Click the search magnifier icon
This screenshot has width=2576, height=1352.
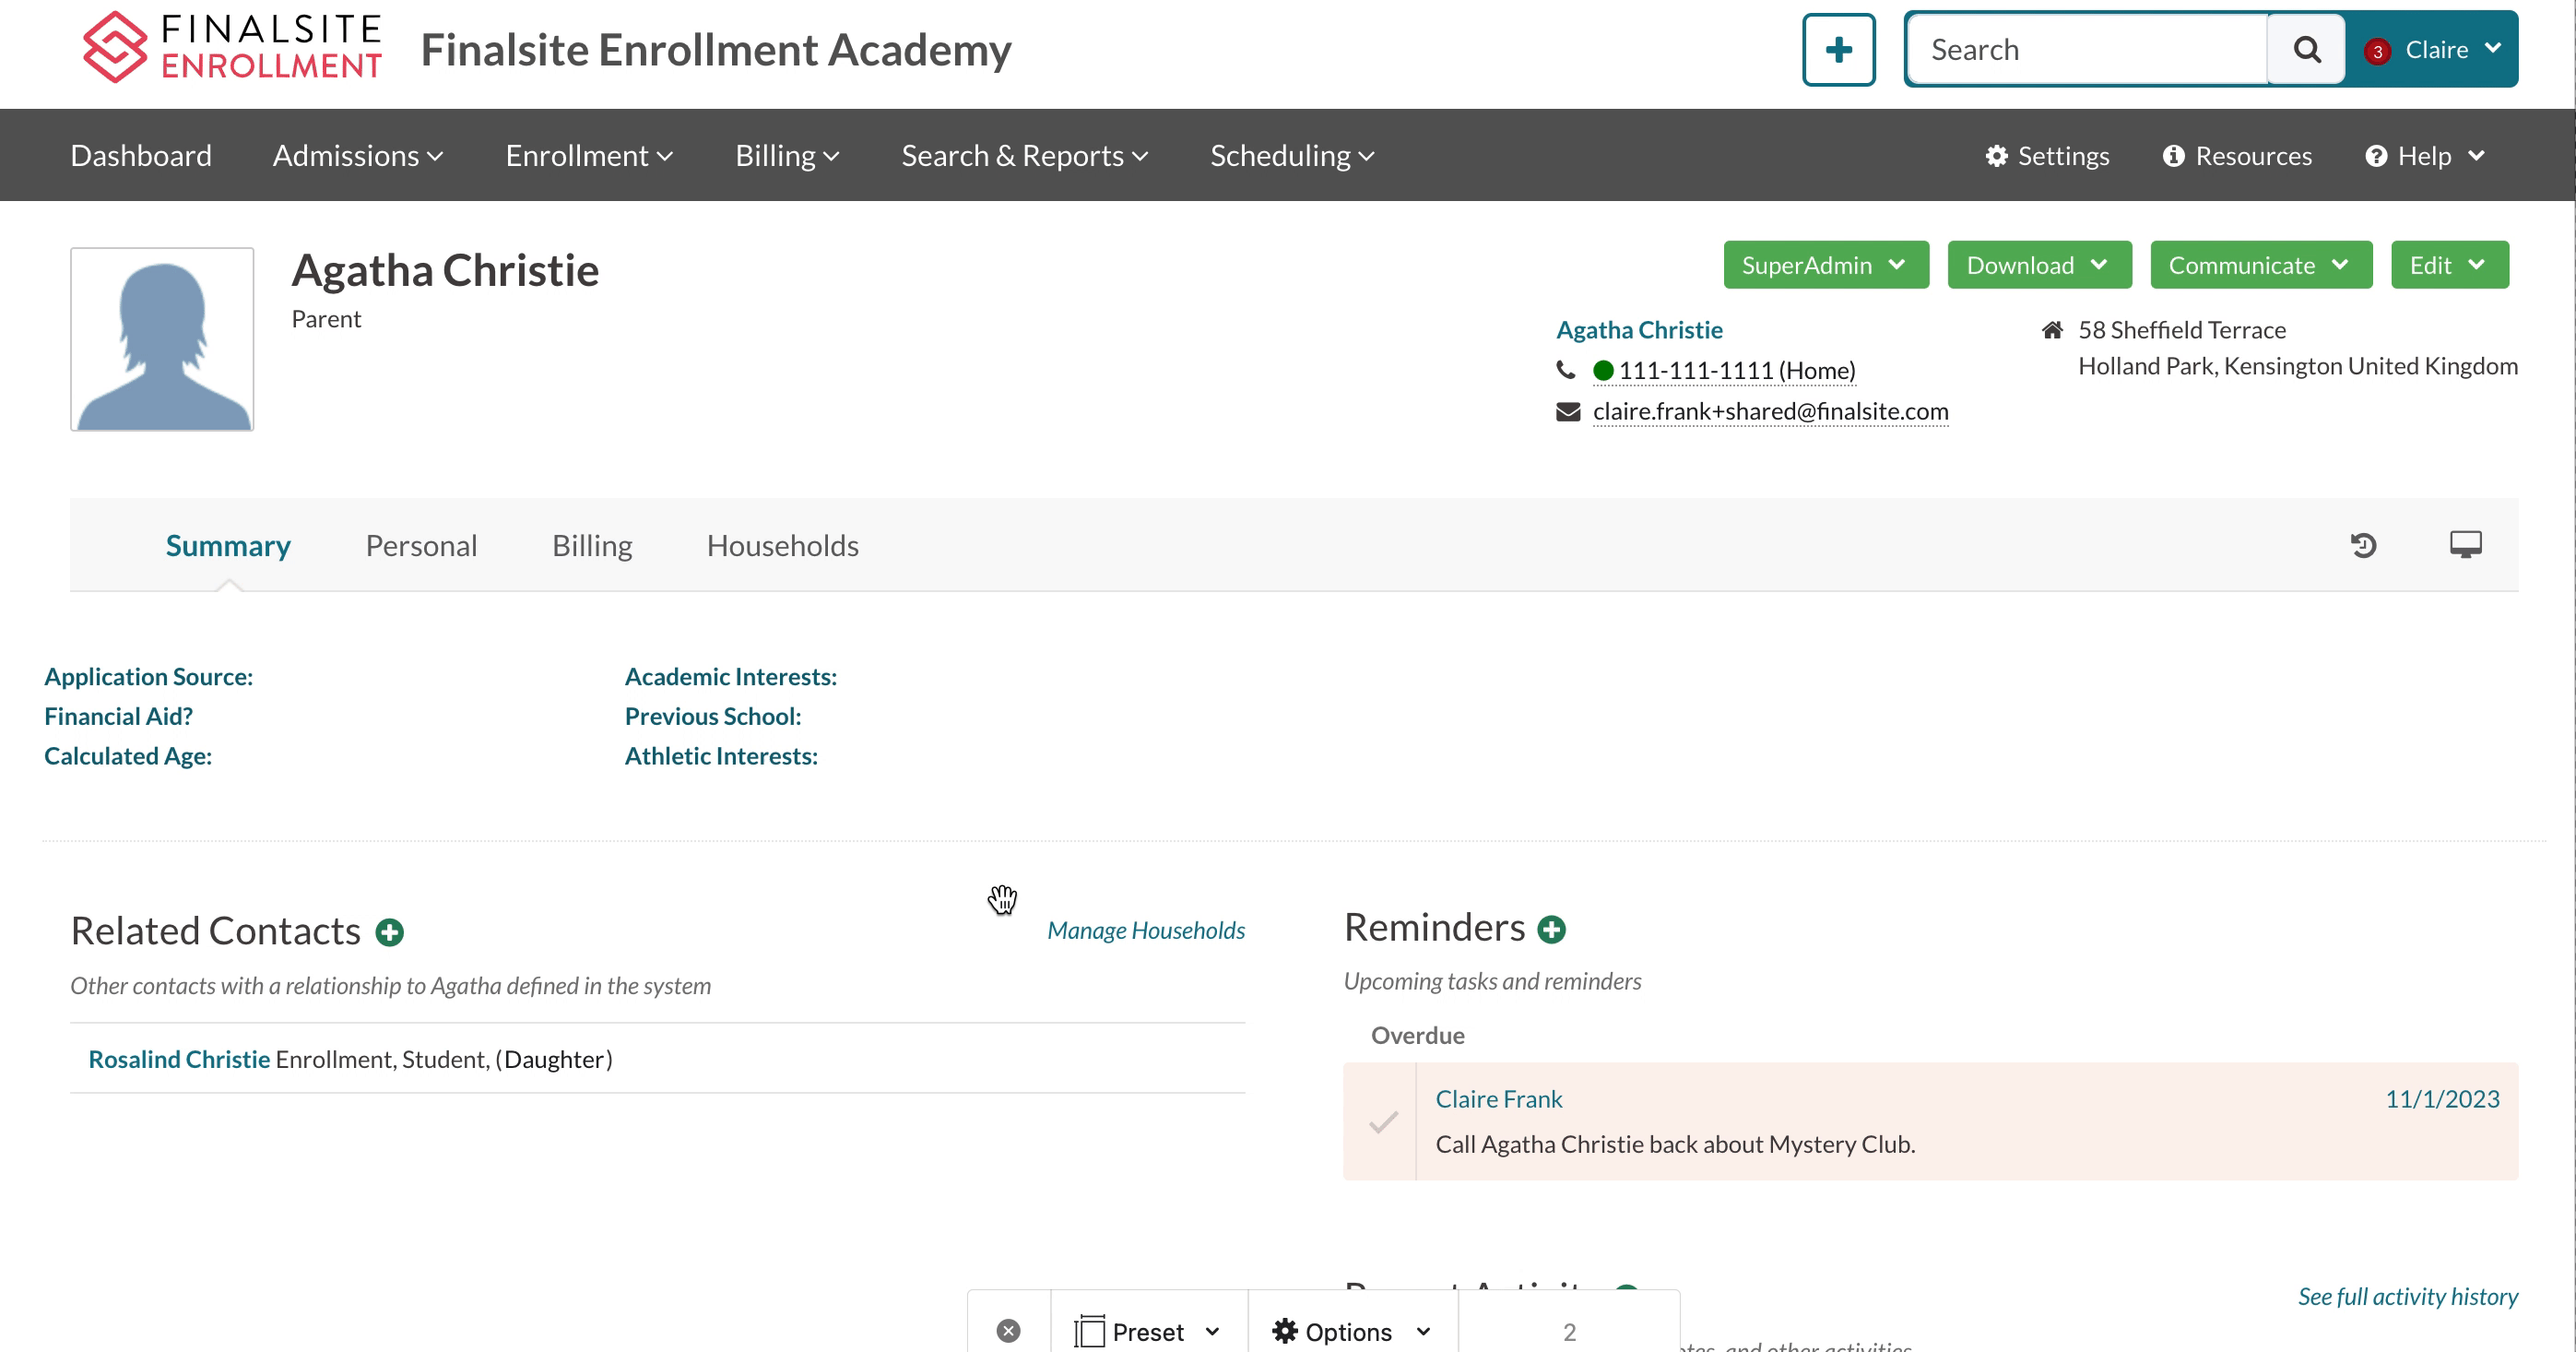pyautogui.click(x=2307, y=48)
